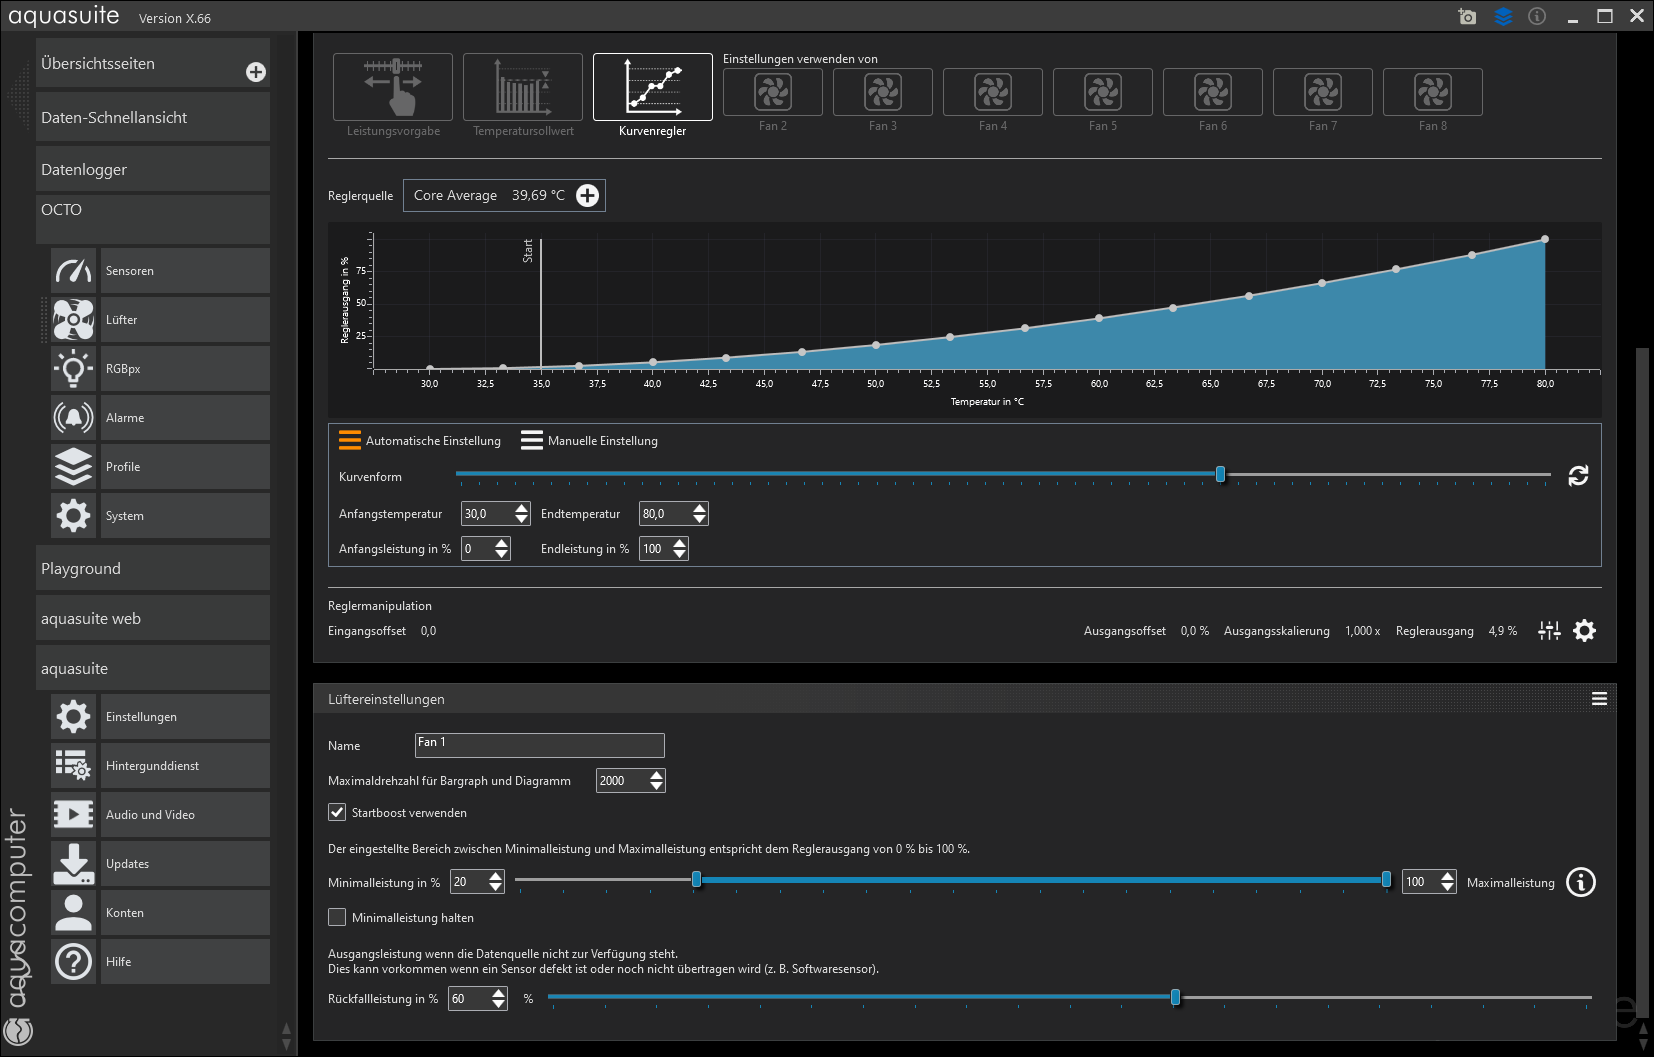Show the Maximalleistung info icon

click(x=1580, y=882)
